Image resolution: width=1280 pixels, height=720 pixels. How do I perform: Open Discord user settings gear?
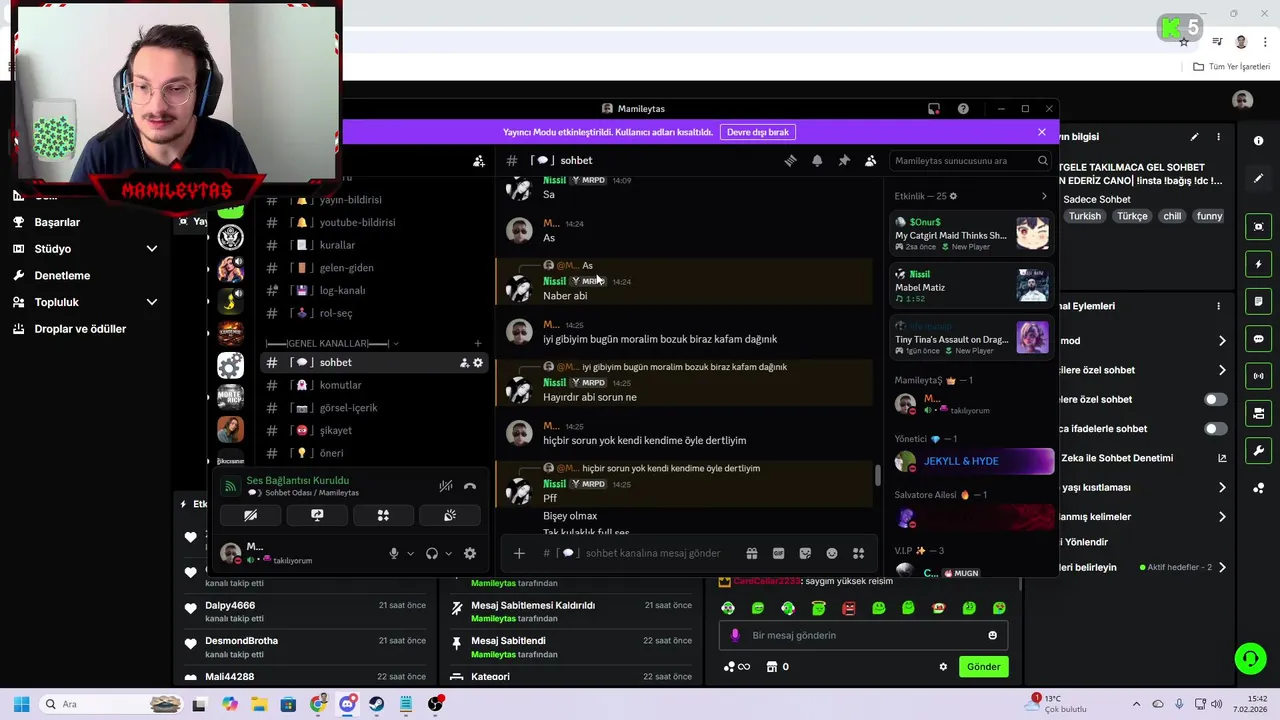(470, 553)
